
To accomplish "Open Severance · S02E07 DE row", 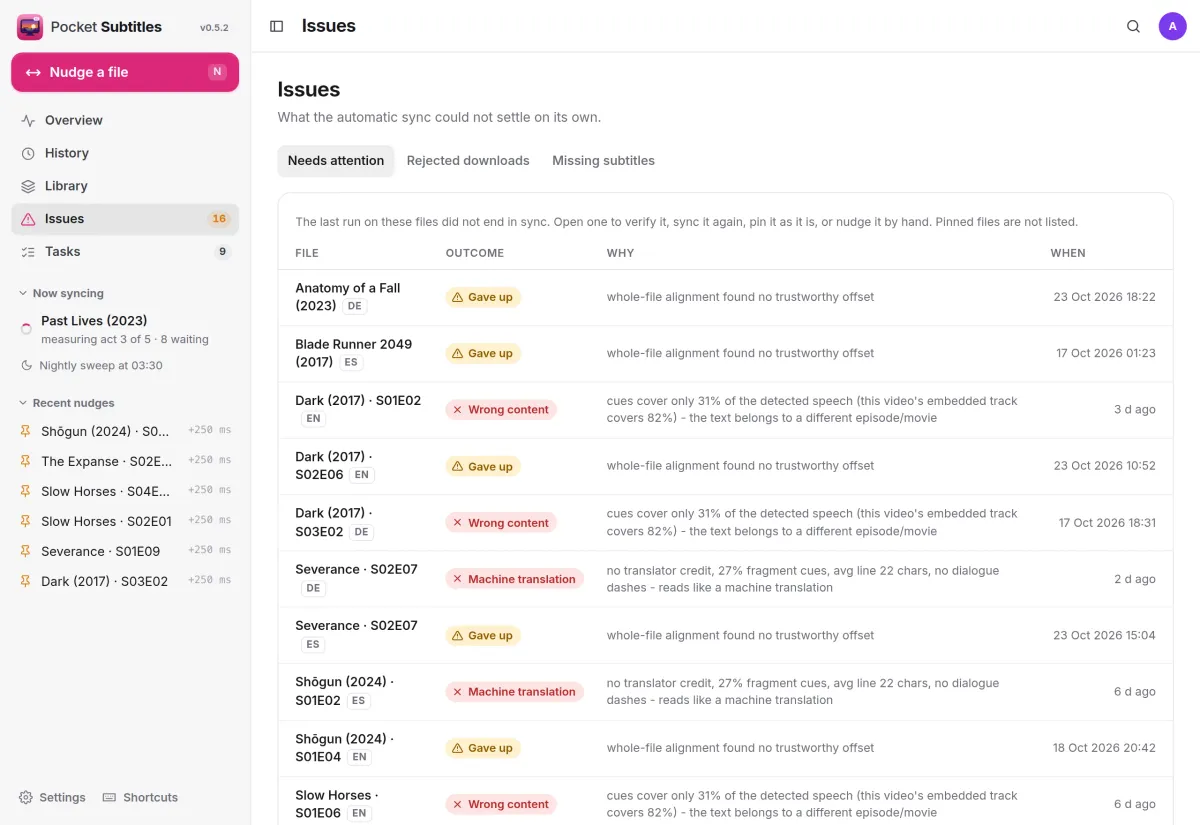I will click(725, 579).
